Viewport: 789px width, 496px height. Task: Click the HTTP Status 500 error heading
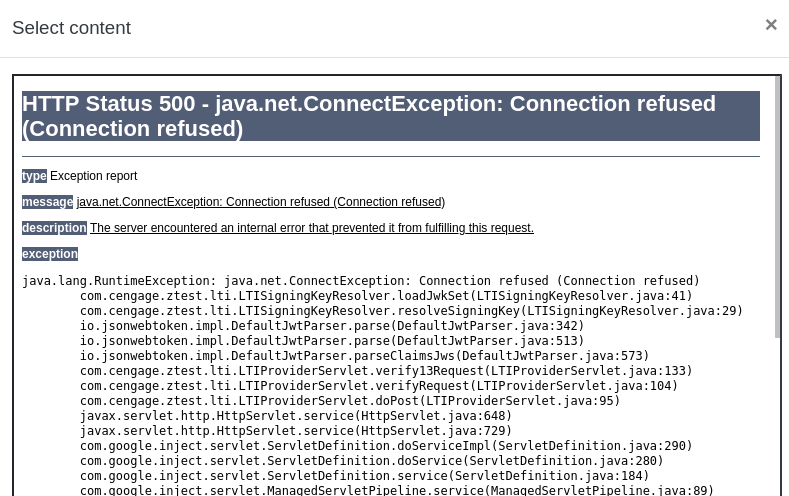point(390,116)
